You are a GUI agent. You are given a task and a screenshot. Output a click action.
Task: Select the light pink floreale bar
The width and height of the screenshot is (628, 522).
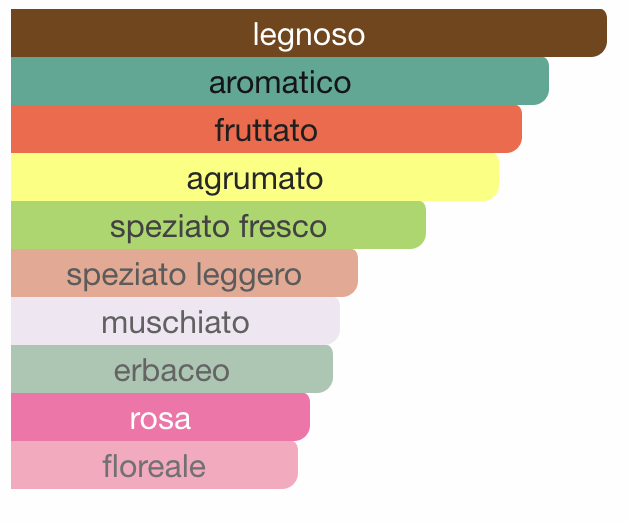tap(154, 465)
